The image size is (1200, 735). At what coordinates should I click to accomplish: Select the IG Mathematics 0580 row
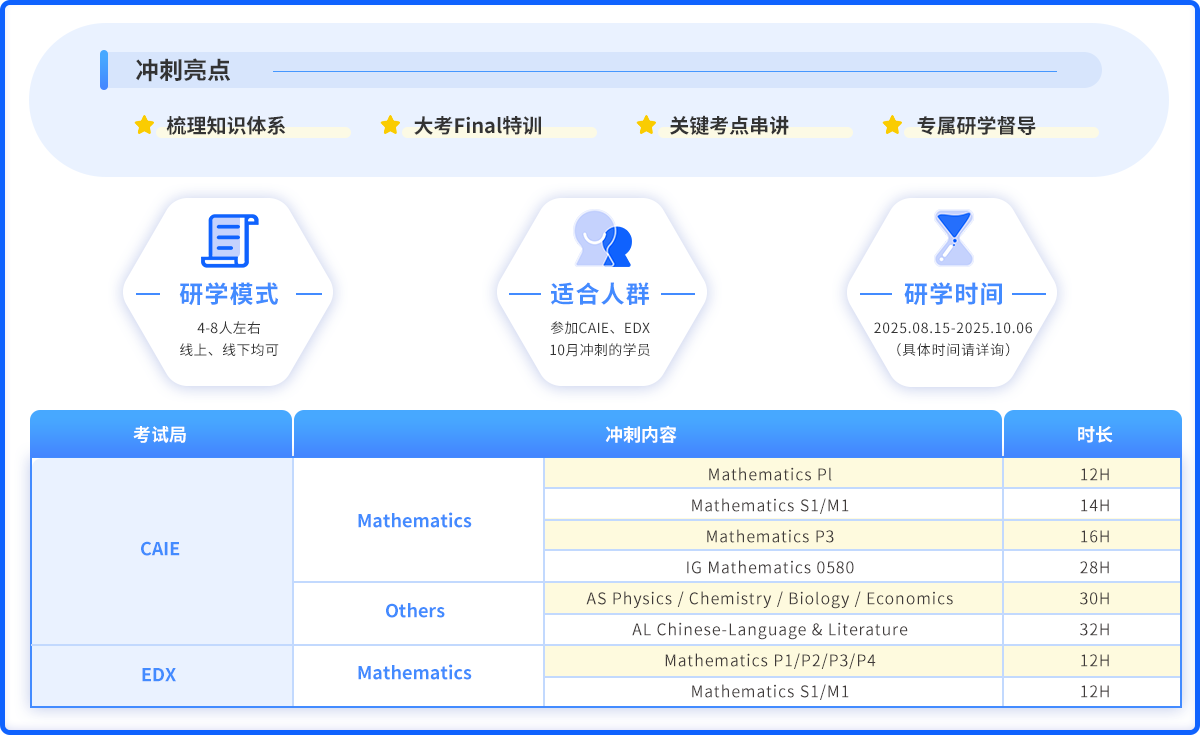click(x=773, y=567)
